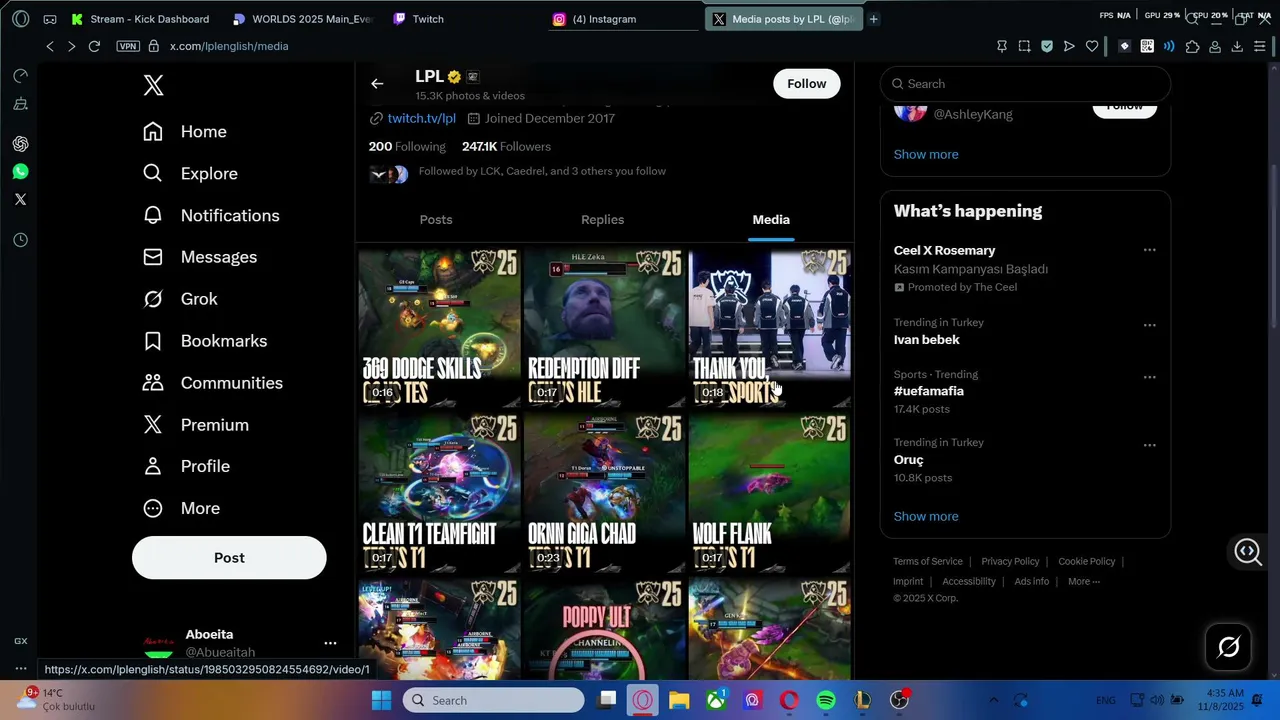Viewport: 1280px width, 720px height.
Task: Go back with the browser back arrow
Action: pos(50,46)
